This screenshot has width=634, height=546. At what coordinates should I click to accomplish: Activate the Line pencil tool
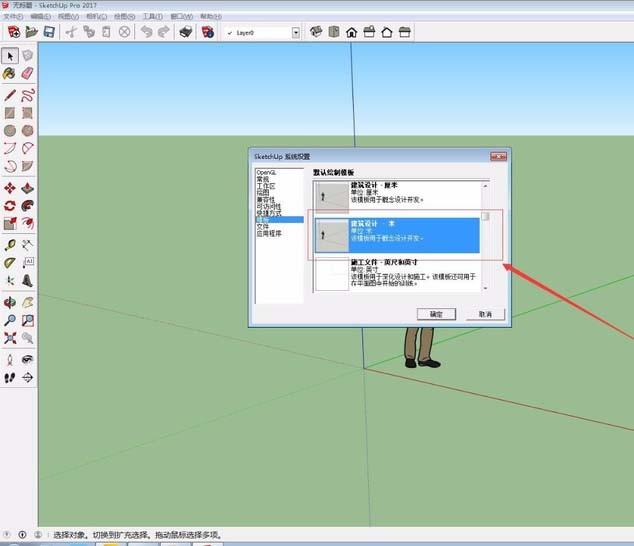[9, 95]
